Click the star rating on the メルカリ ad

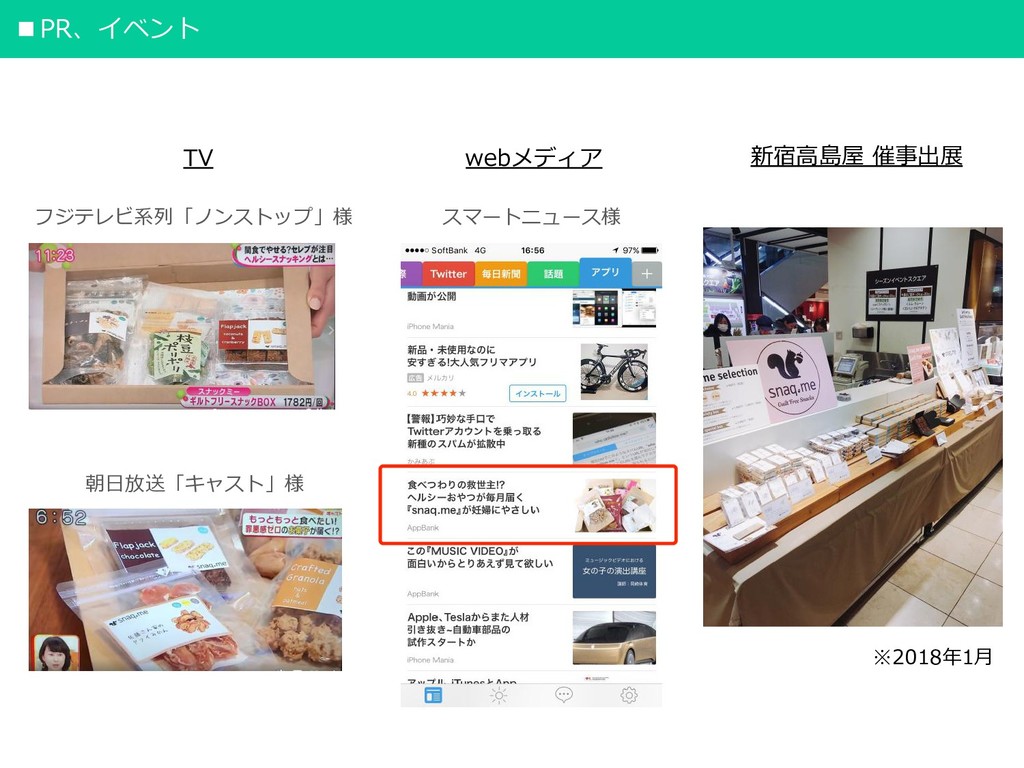click(443, 393)
